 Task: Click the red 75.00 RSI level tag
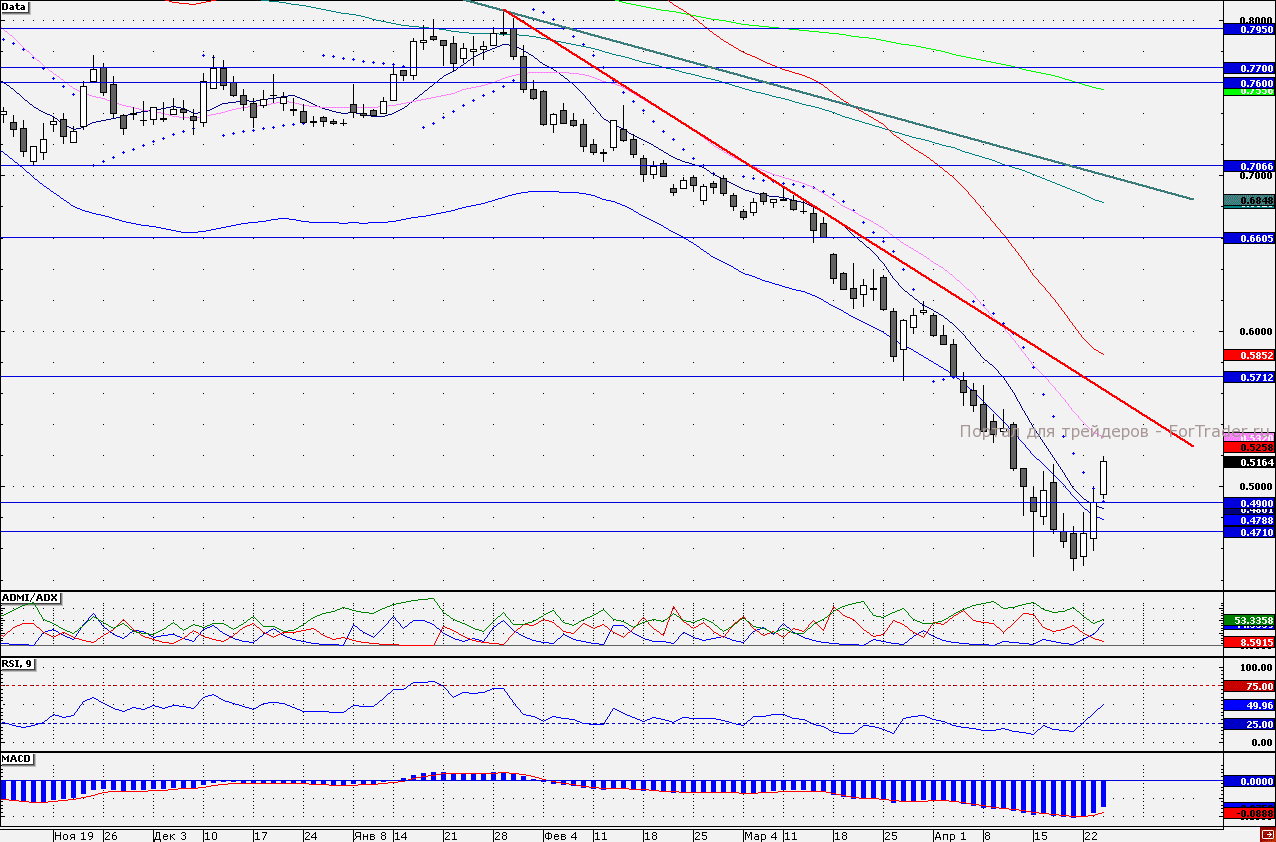tap(1249, 686)
